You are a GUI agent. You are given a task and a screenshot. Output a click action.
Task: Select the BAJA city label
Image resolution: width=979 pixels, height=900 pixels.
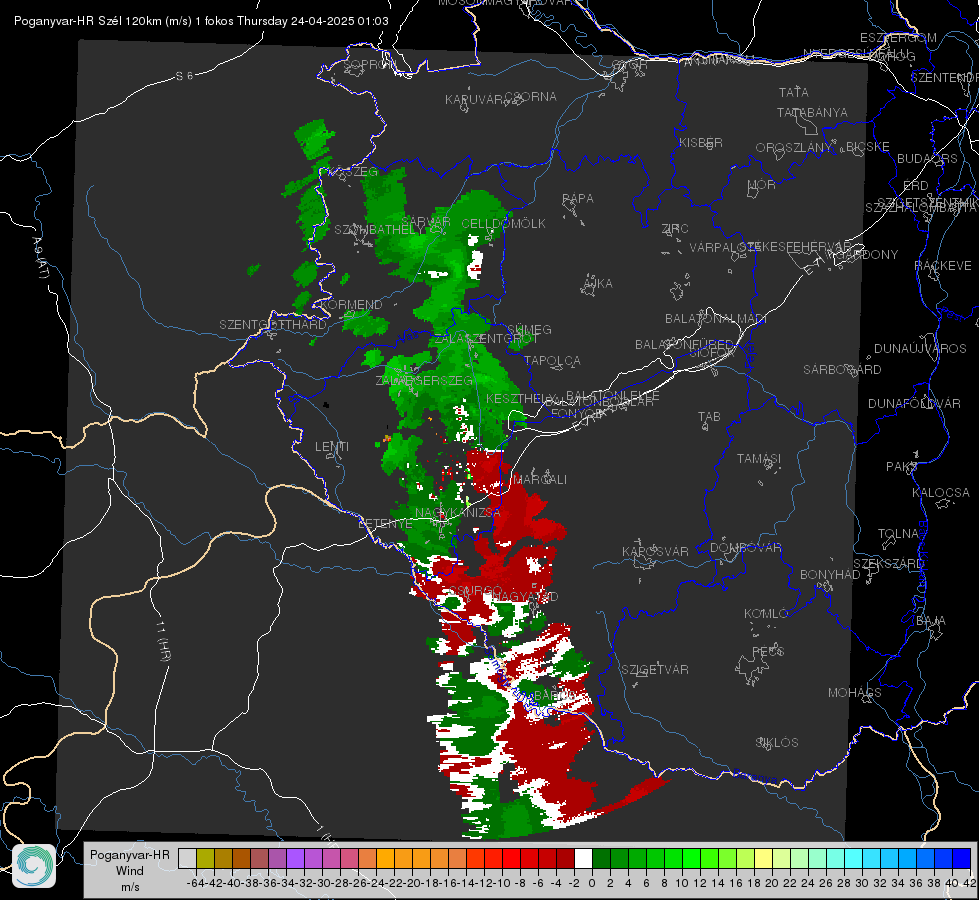(x=931, y=621)
